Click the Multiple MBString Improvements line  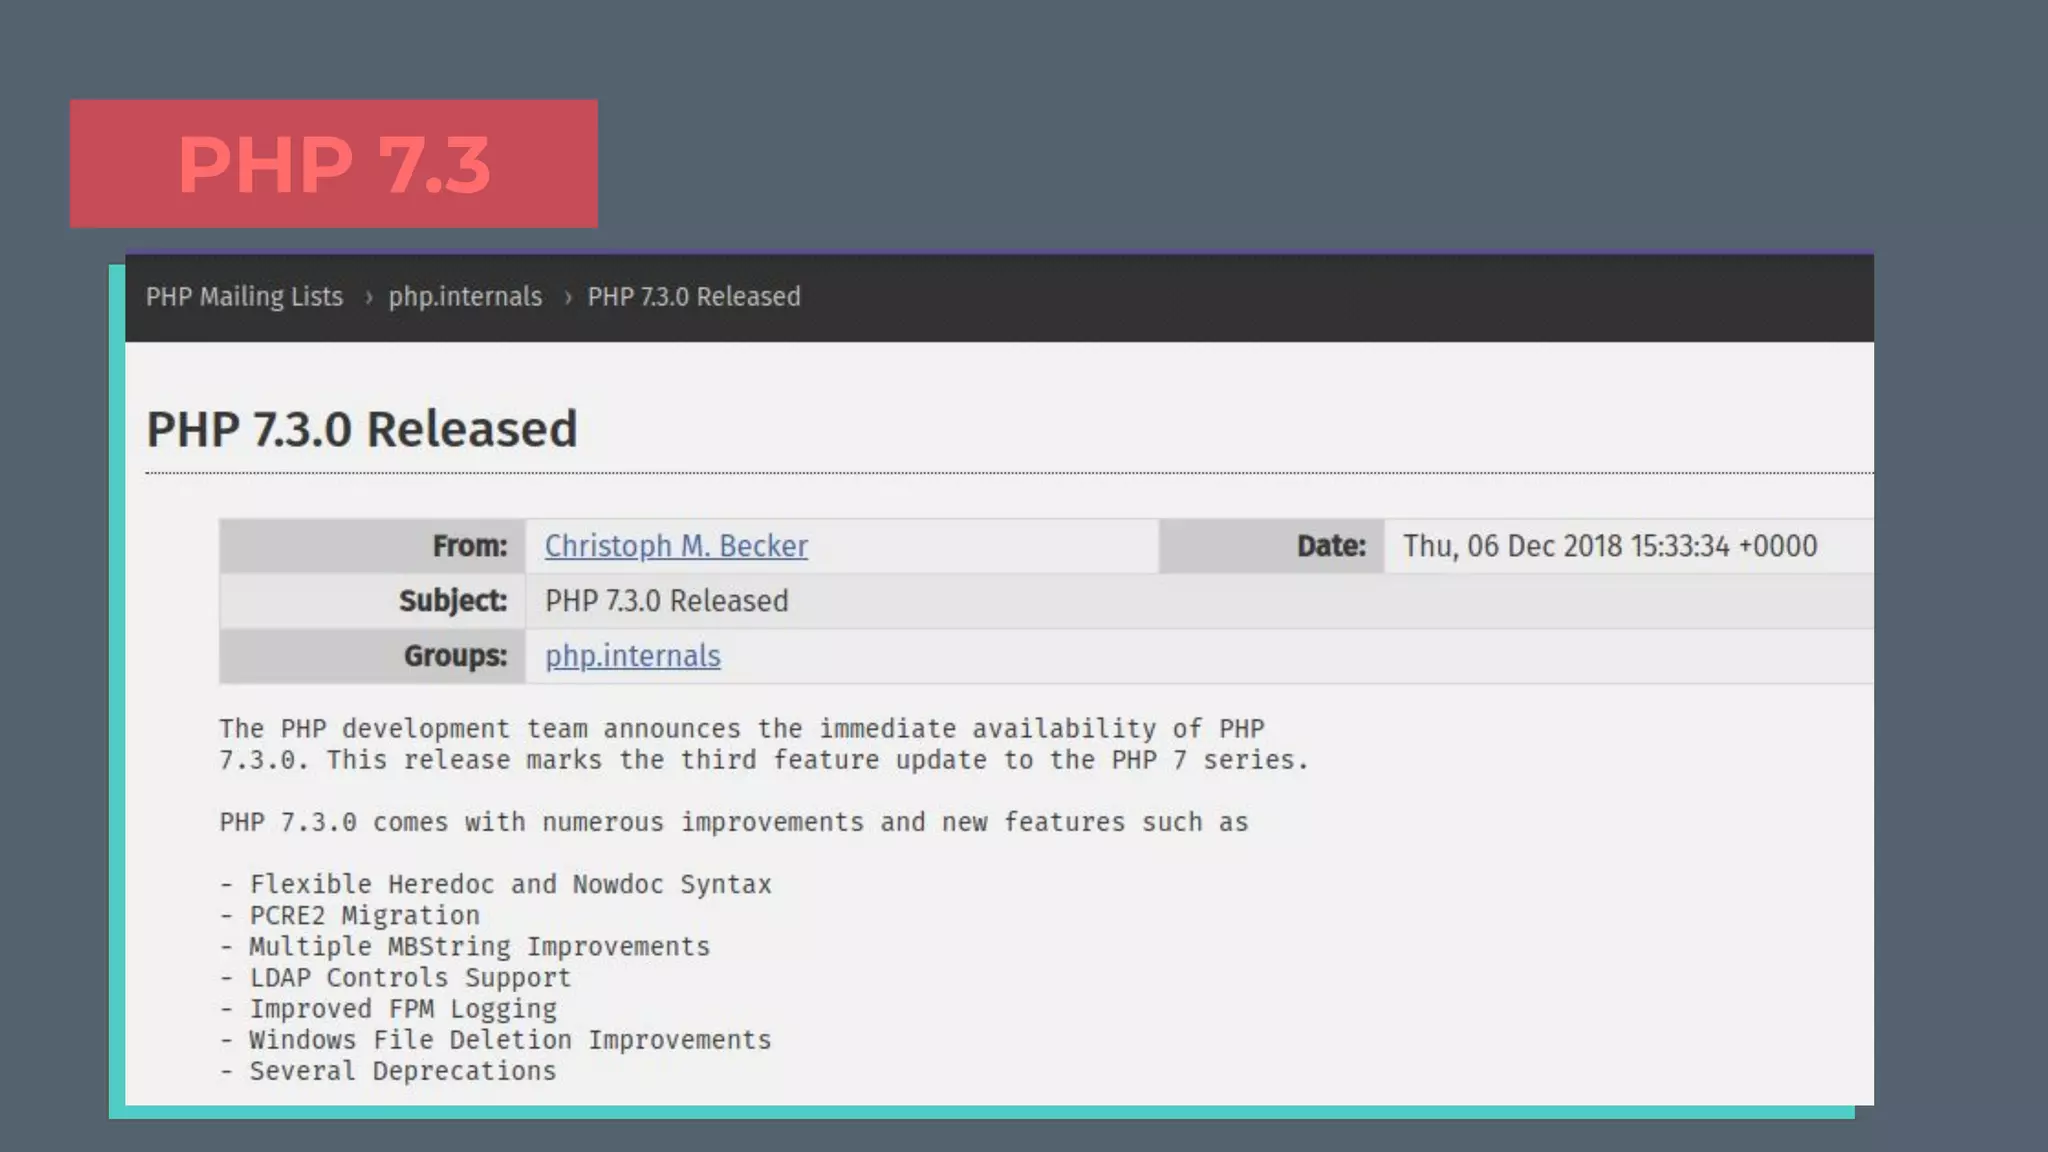465,946
